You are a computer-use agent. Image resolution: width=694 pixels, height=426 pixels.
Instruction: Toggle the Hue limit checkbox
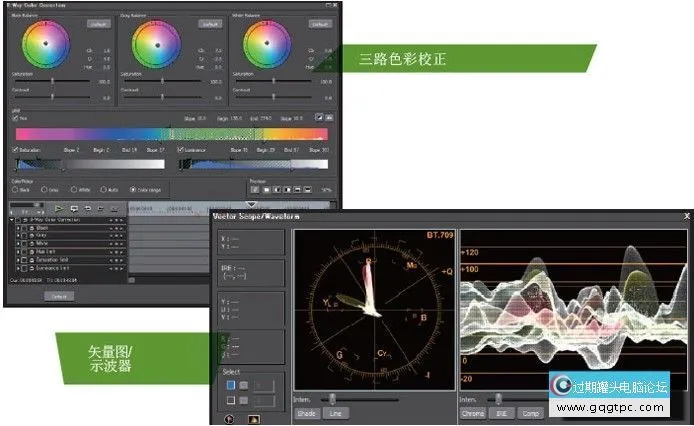click(x=17, y=117)
